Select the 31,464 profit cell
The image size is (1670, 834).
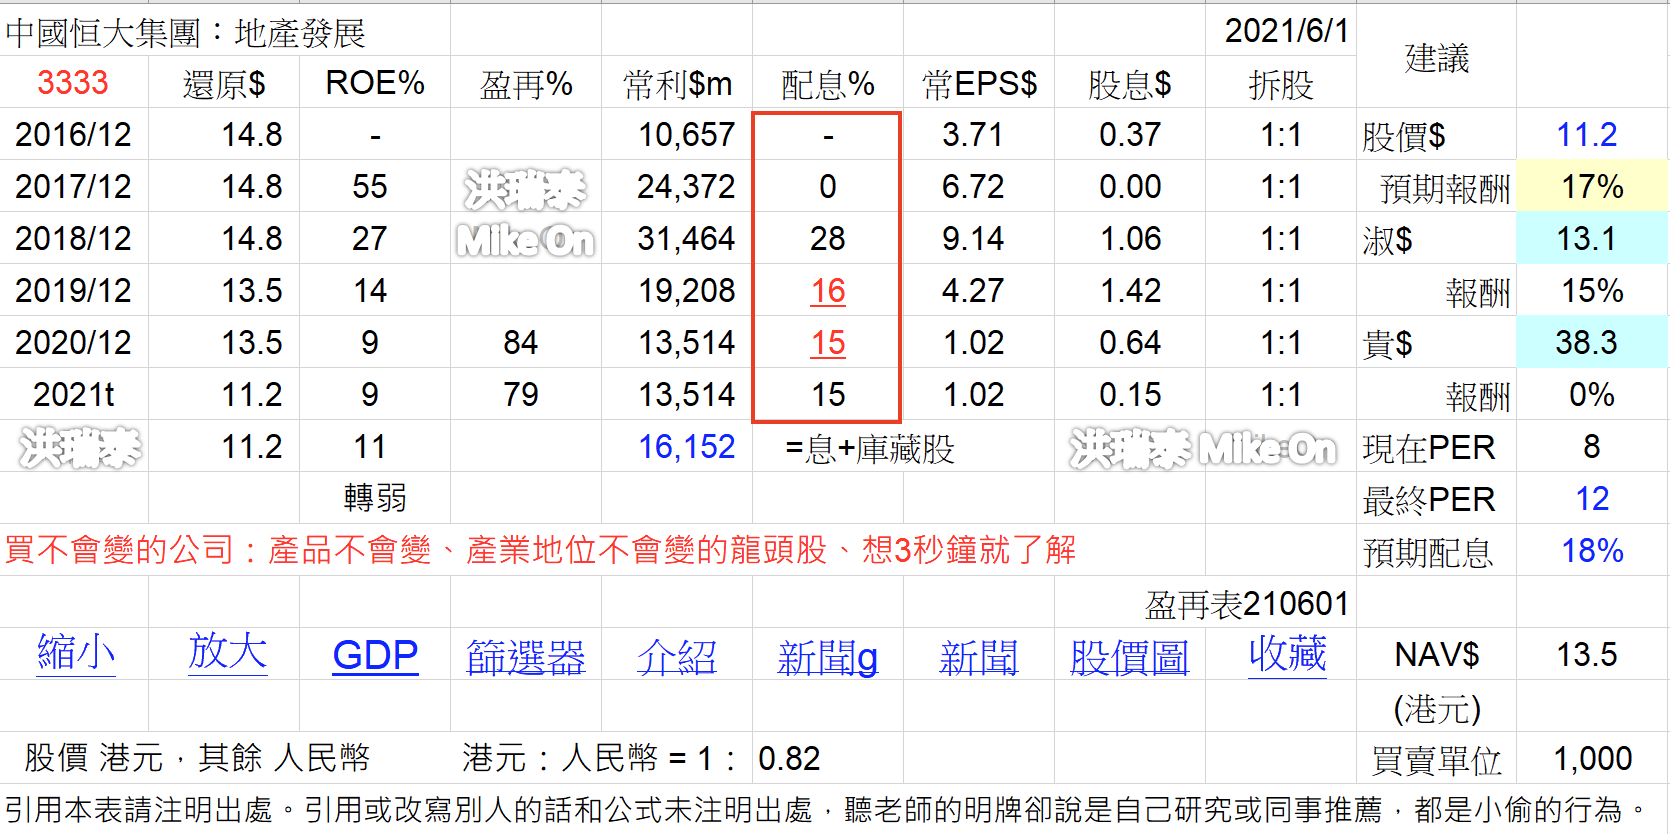(687, 238)
